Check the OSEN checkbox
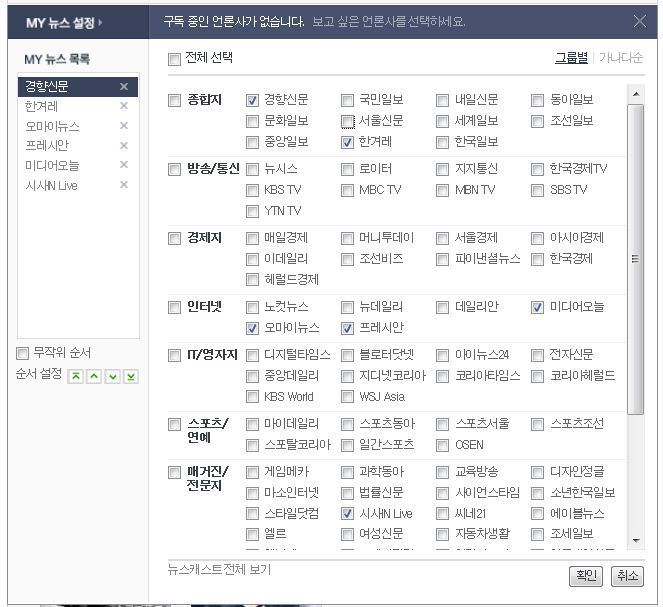 click(442, 445)
